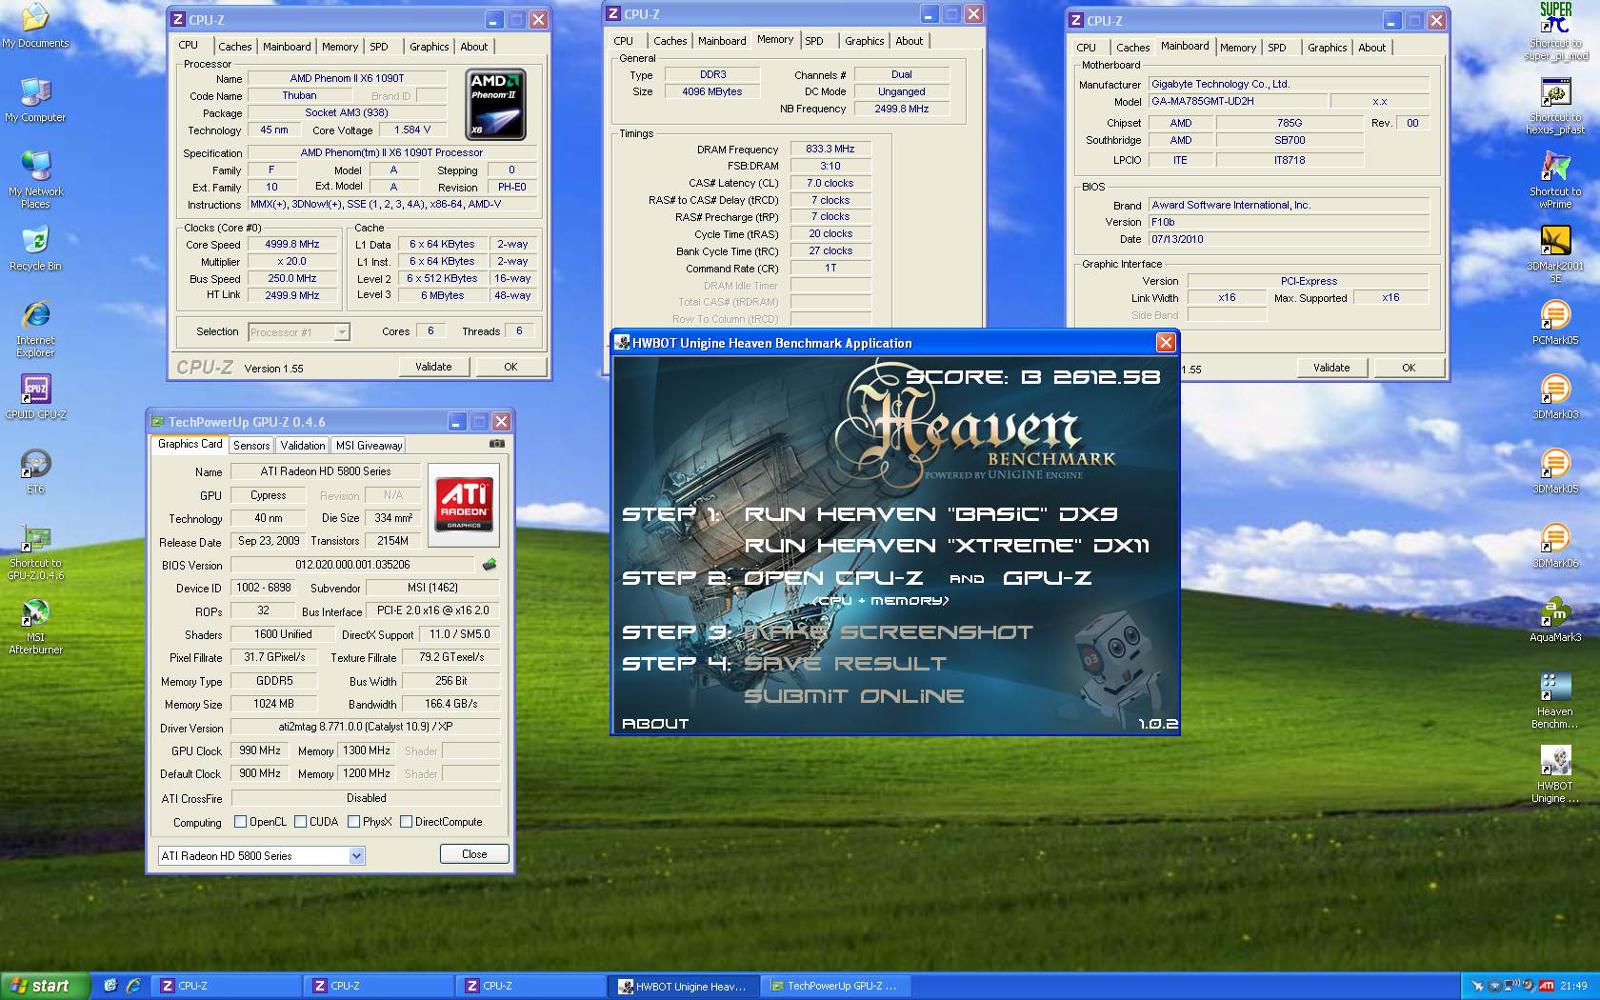Open Graphics tab in right CPU-Z window
Viewport: 1600px width, 1000px height.
pyautogui.click(x=1327, y=48)
